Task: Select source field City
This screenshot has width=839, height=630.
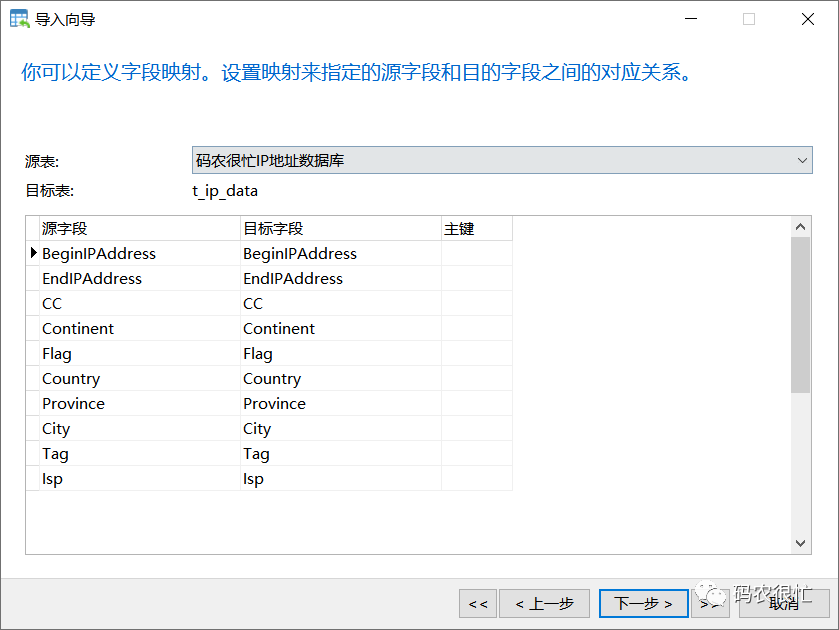Action: (140, 428)
